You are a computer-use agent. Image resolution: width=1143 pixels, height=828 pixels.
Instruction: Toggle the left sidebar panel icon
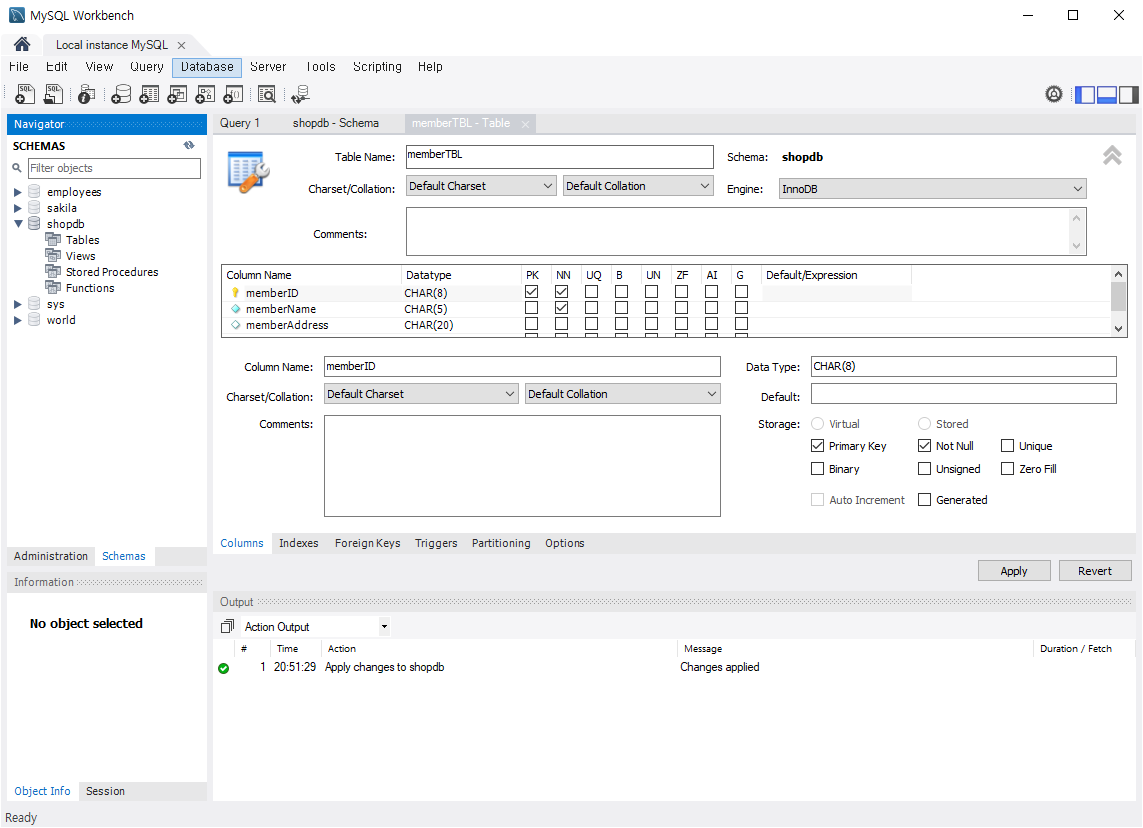point(1085,95)
